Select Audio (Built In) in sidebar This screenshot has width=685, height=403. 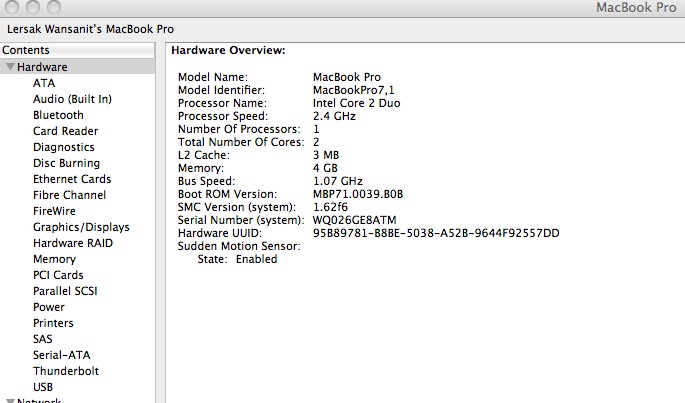click(x=72, y=99)
